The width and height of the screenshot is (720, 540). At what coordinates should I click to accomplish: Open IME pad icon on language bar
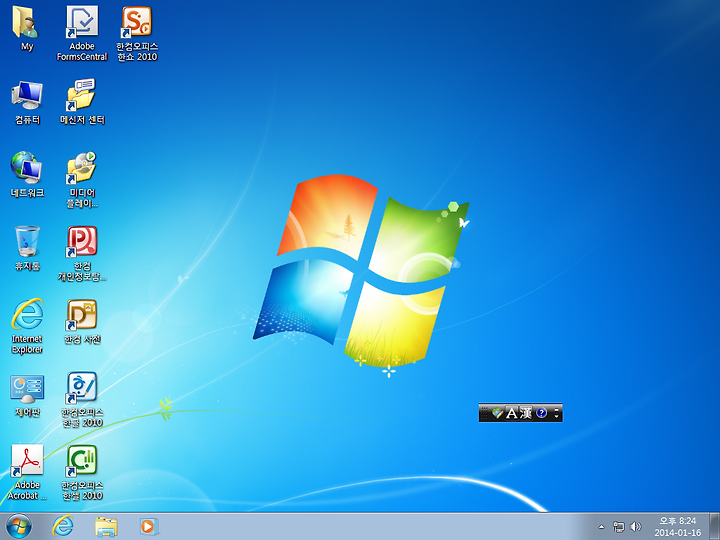(497, 413)
